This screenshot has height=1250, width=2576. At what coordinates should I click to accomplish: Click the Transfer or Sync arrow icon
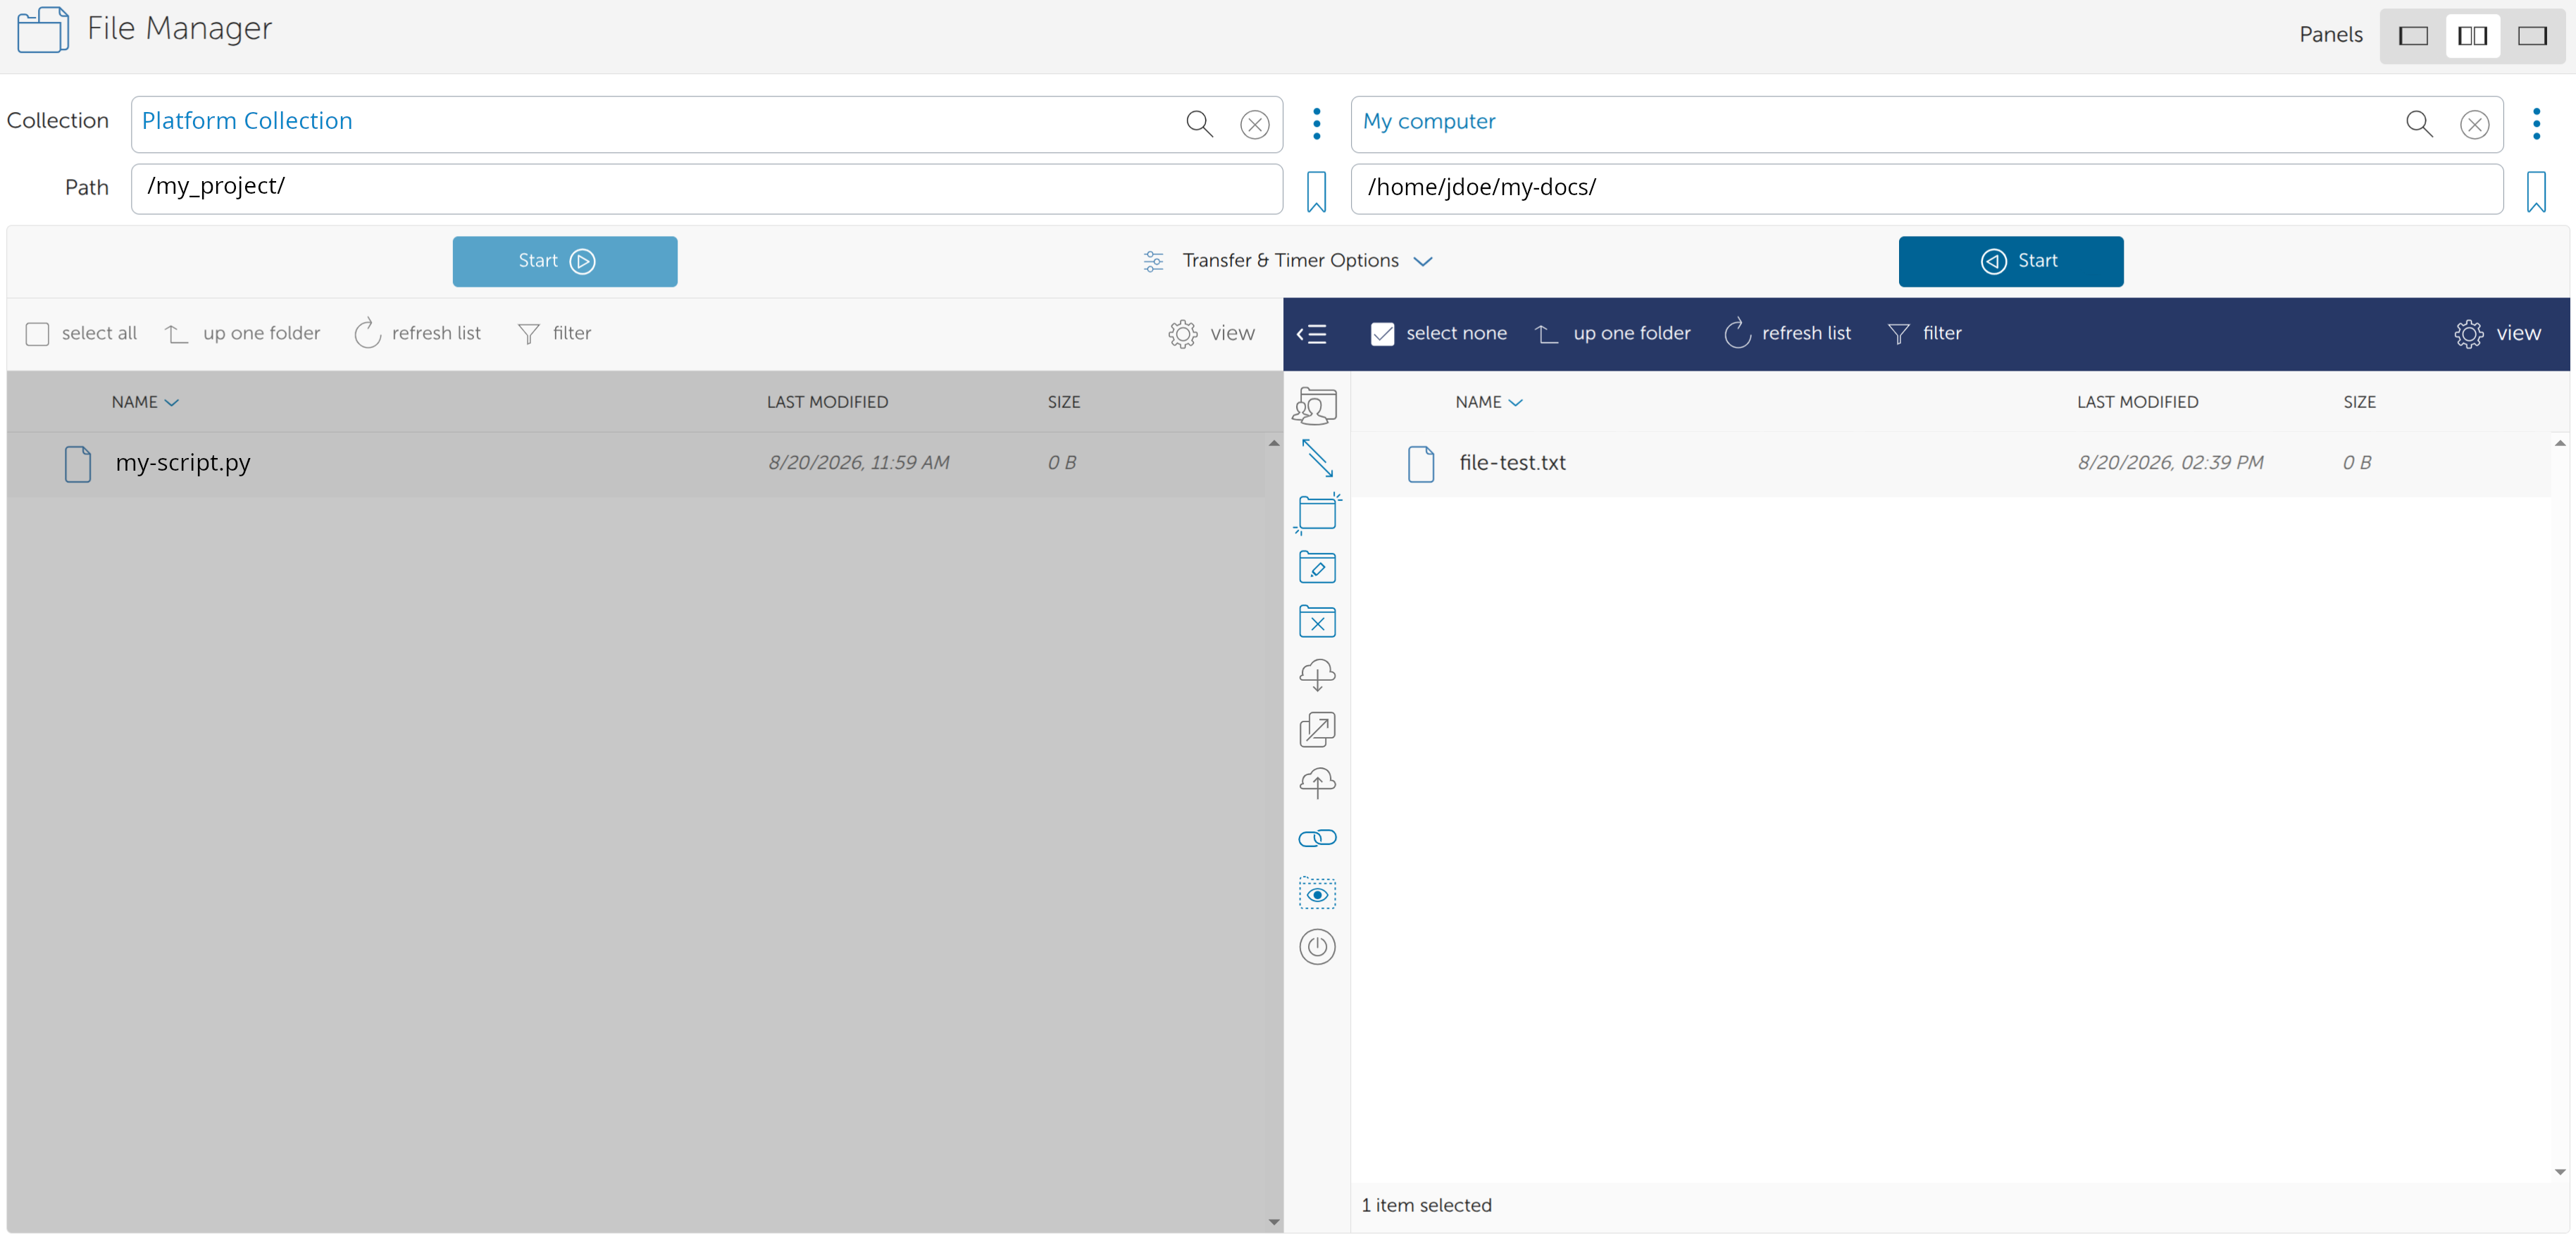(x=1317, y=458)
